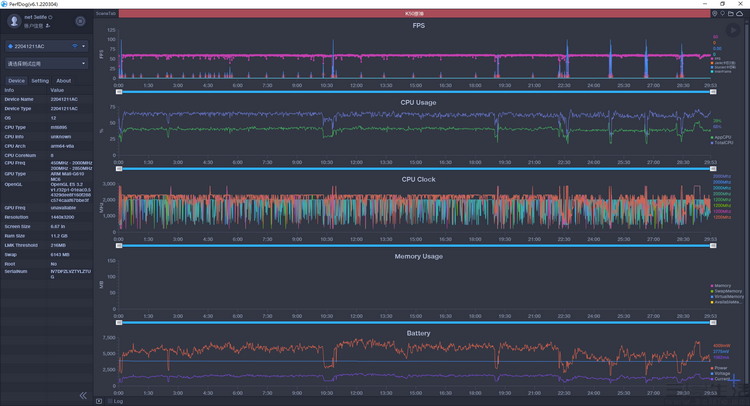Click the FPS chart title
Viewport: 750px width, 406px height.
tap(419, 26)
